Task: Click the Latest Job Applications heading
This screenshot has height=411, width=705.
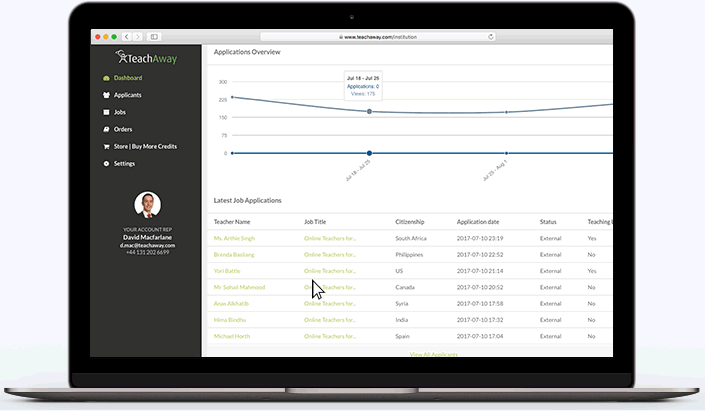Action: (x=247, y=201)
